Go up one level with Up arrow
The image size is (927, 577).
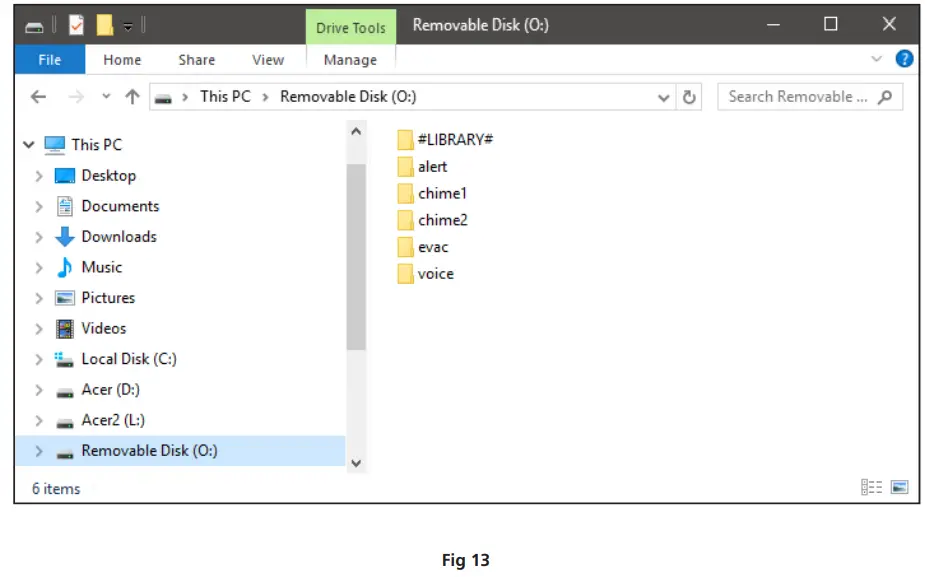[x=132, y=96]
